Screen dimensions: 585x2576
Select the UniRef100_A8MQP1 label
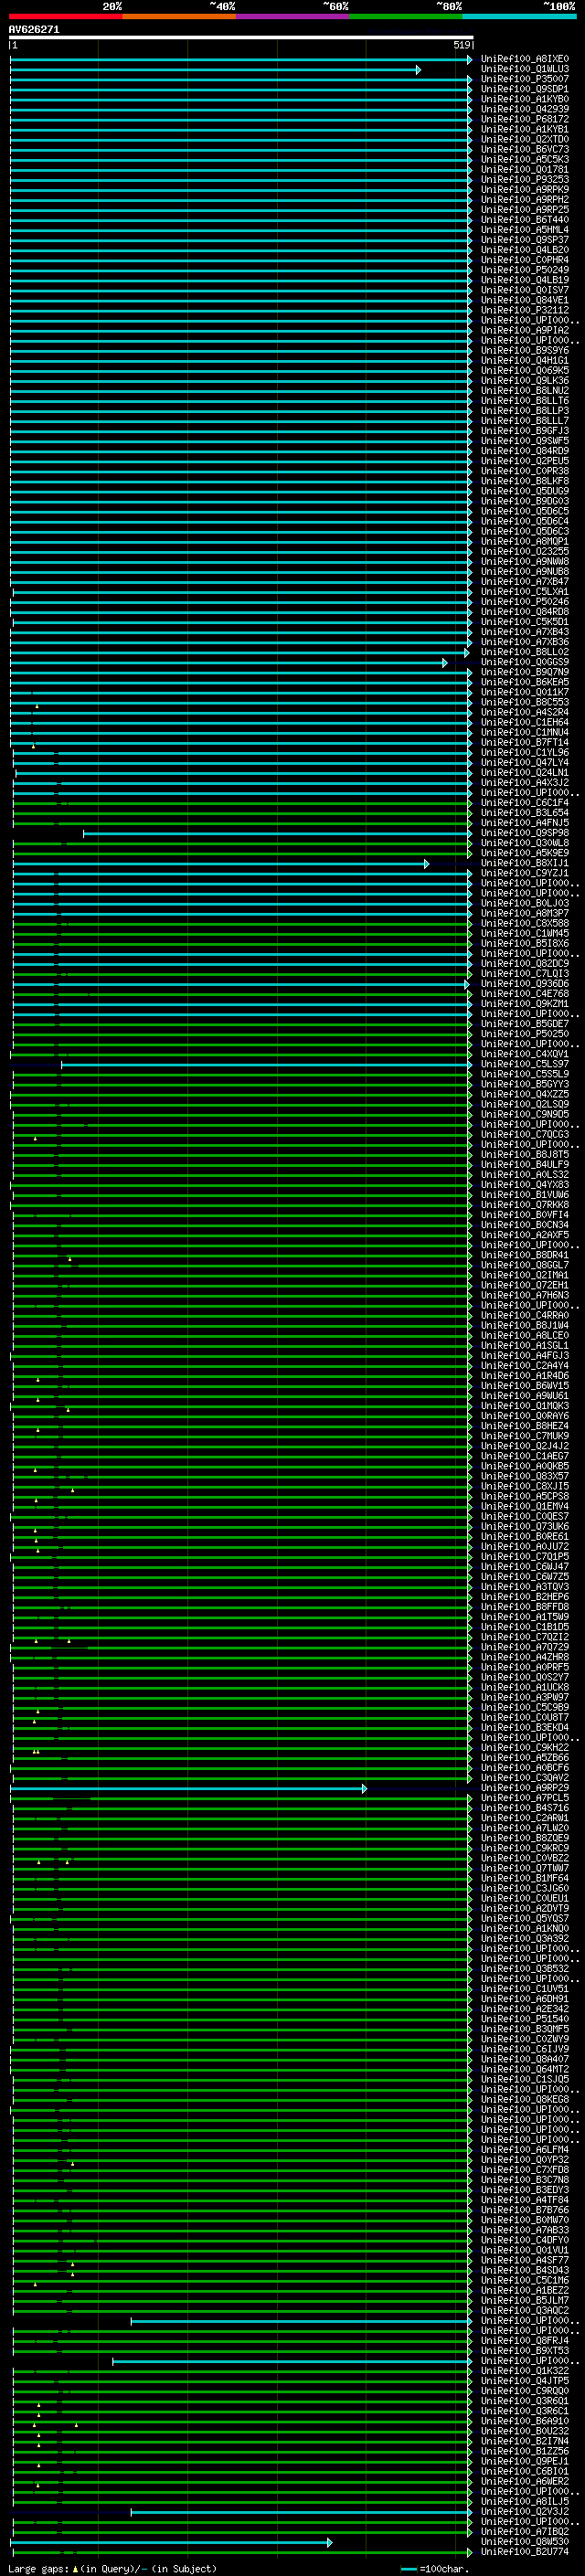click(x=525, y=541)
